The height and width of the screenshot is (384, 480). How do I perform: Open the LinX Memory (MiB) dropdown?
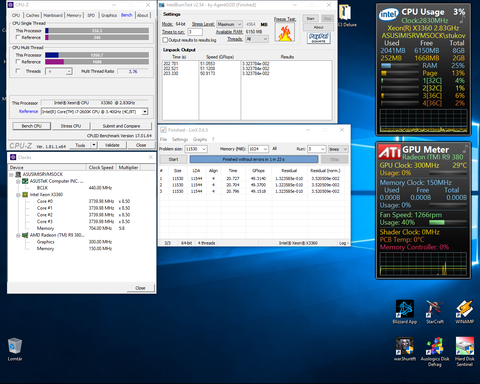pos(258,149)
